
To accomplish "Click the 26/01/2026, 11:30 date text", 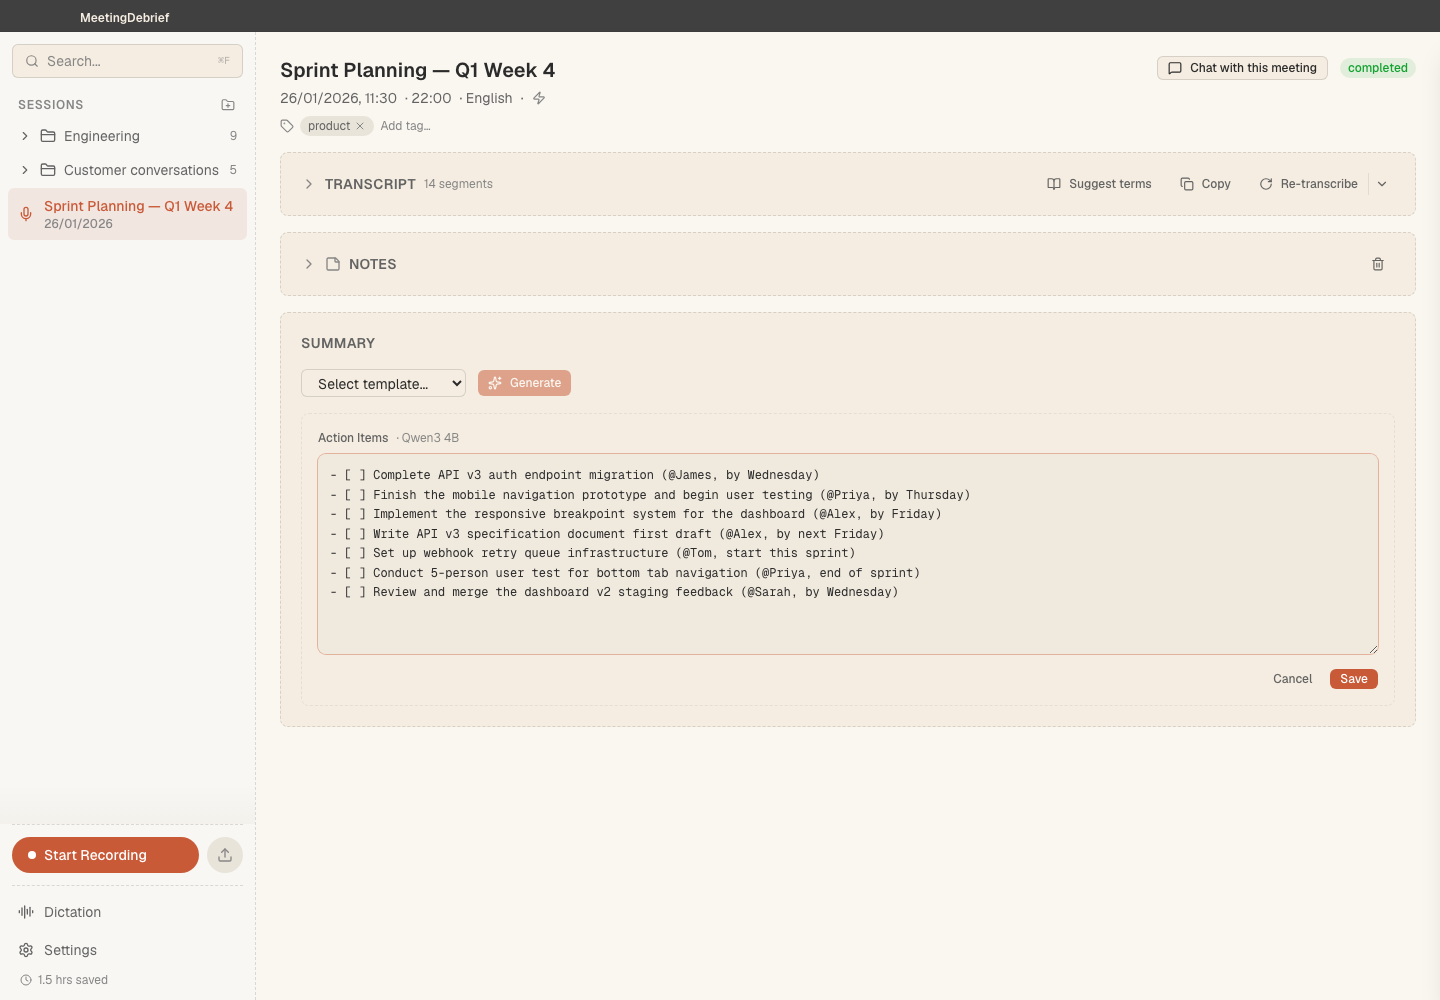I will click(338, 98).
